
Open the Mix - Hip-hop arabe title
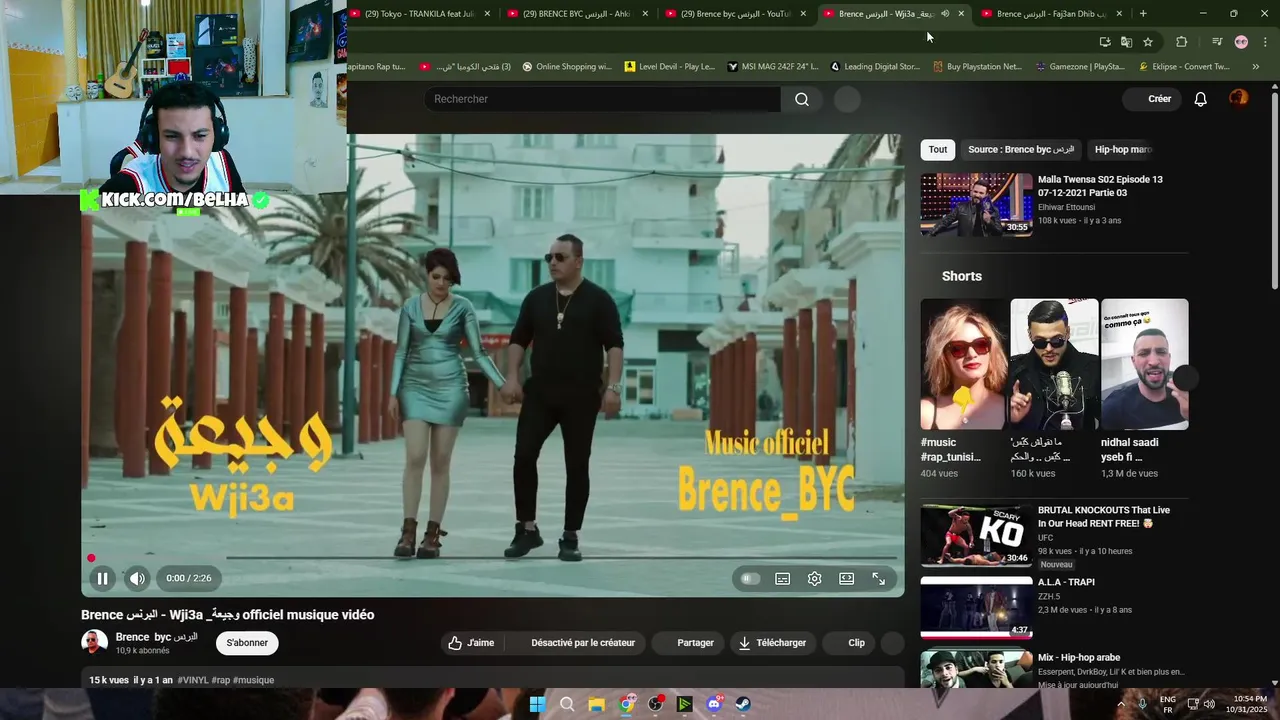pos(1079,658)
